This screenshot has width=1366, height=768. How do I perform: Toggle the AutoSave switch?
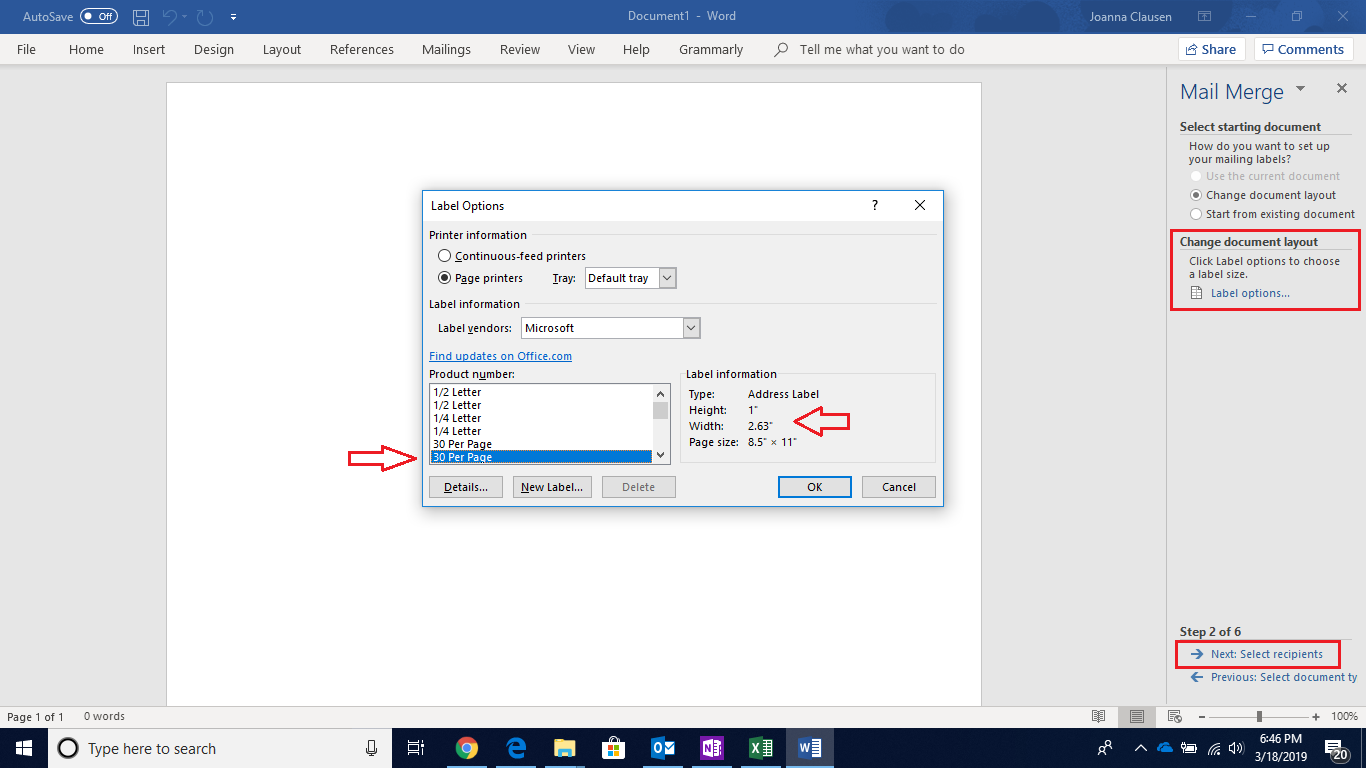[x=99, y=17]
